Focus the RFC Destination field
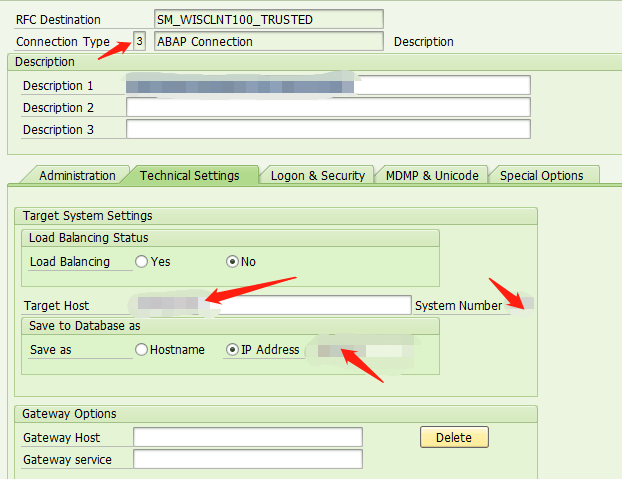This screenshot has height=479, width=622. tap(269, 19)
